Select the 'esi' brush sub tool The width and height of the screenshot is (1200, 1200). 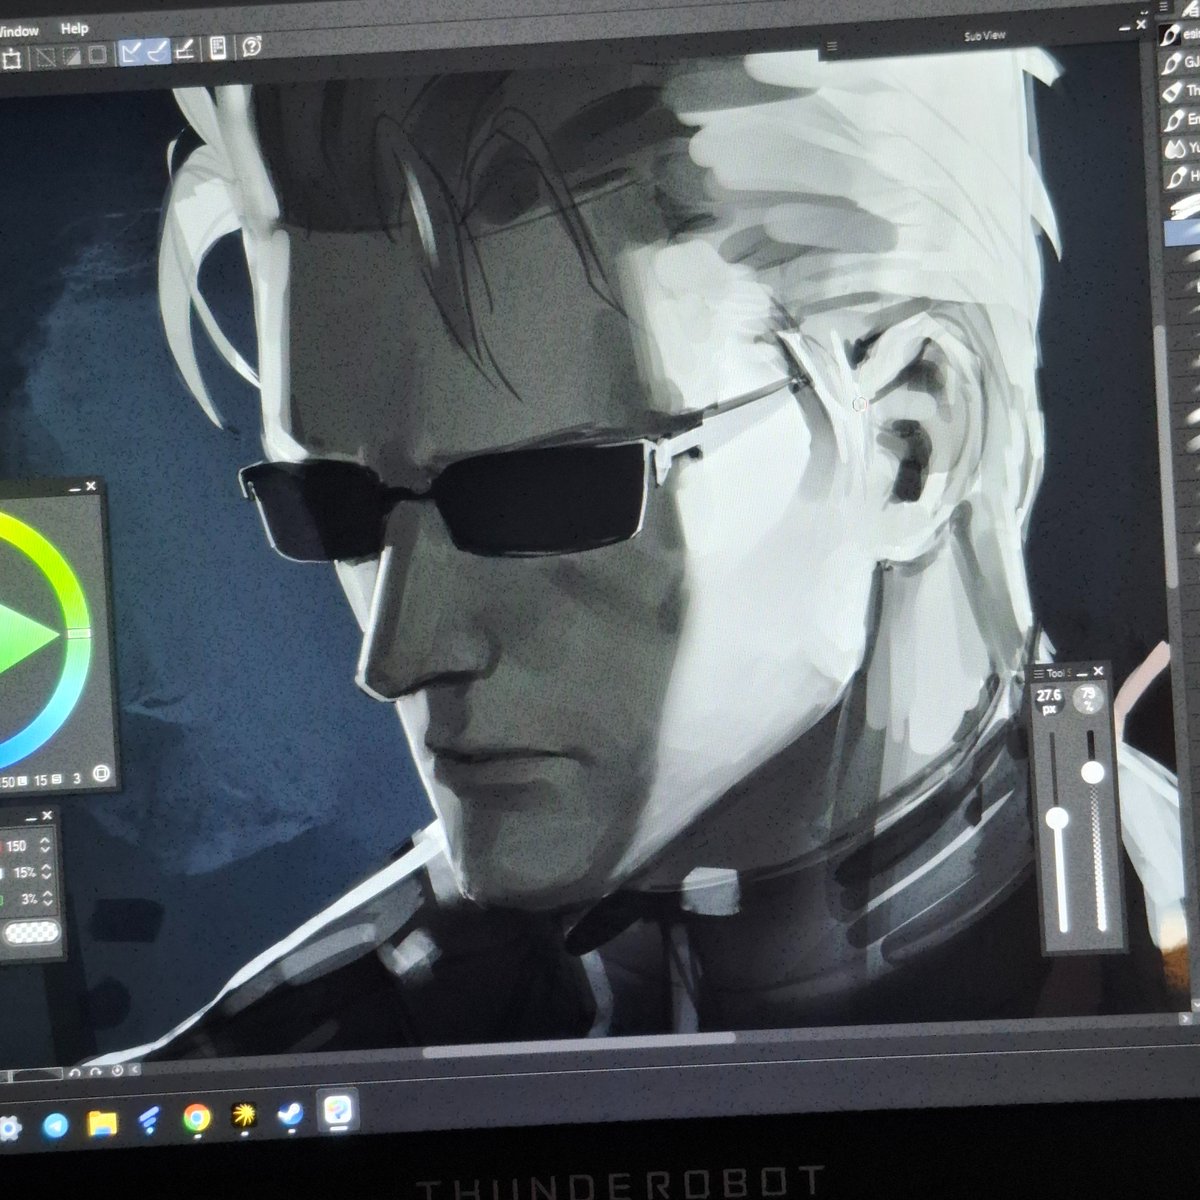(1180, 34)
